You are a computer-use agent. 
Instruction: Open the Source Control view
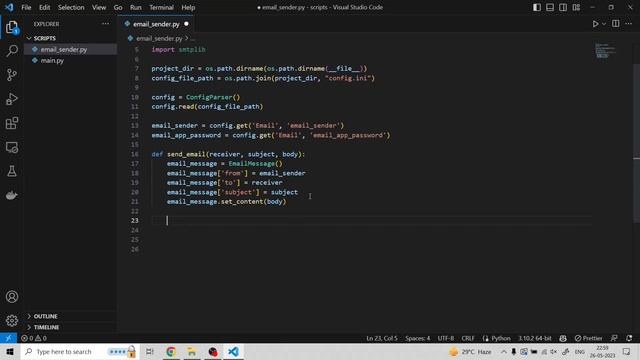click(x=12, y=75)
